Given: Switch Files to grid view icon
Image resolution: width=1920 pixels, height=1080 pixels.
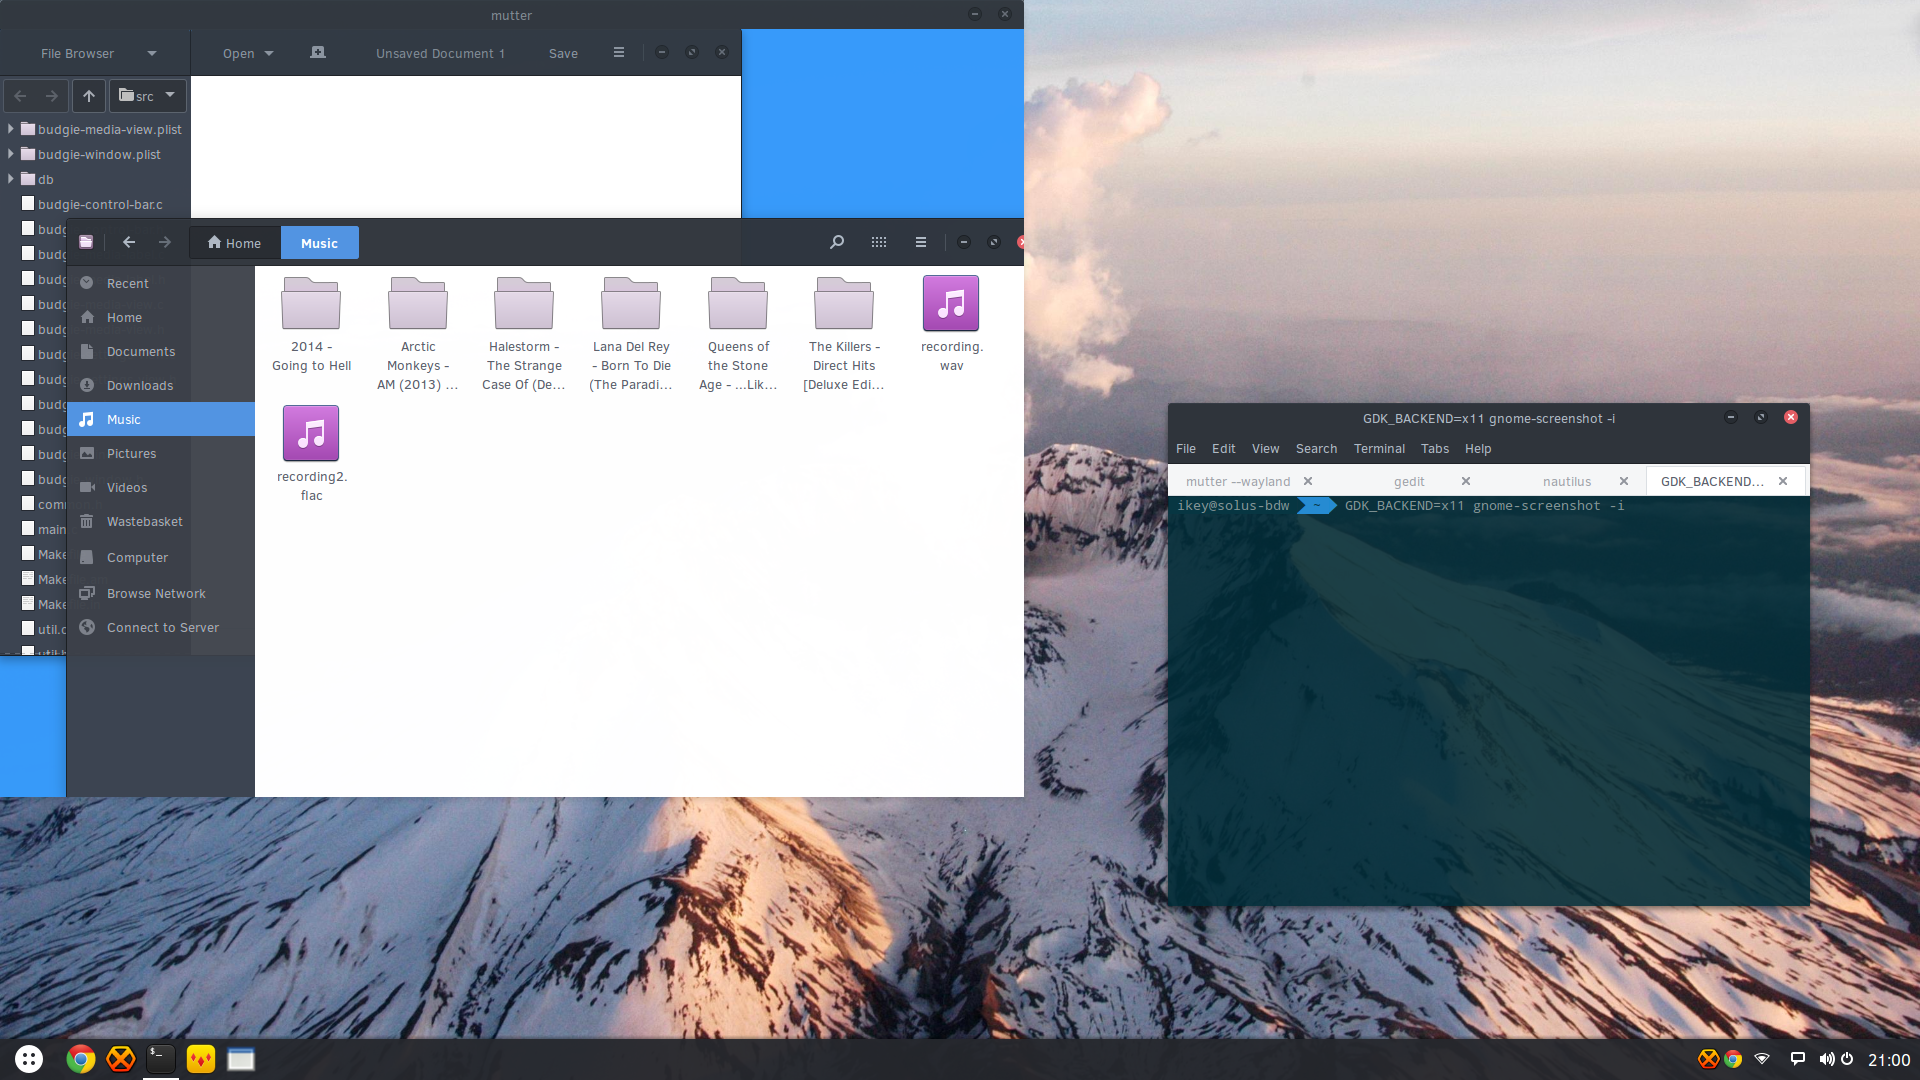Looking at the screenshot, I should click(x=879, y=242).
